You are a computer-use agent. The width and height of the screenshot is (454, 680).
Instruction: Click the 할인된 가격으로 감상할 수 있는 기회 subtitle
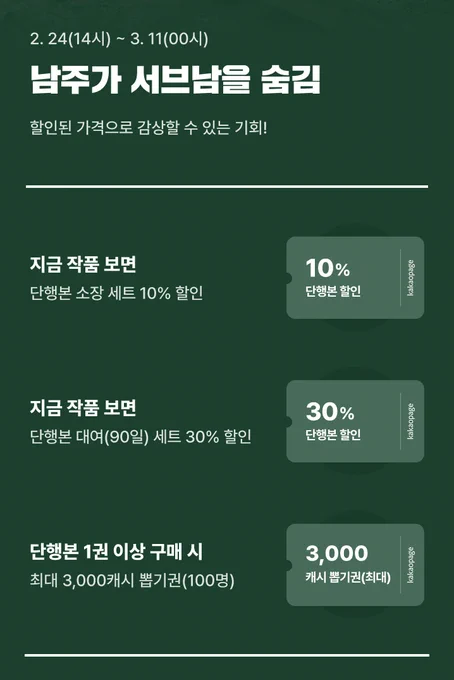149,128
